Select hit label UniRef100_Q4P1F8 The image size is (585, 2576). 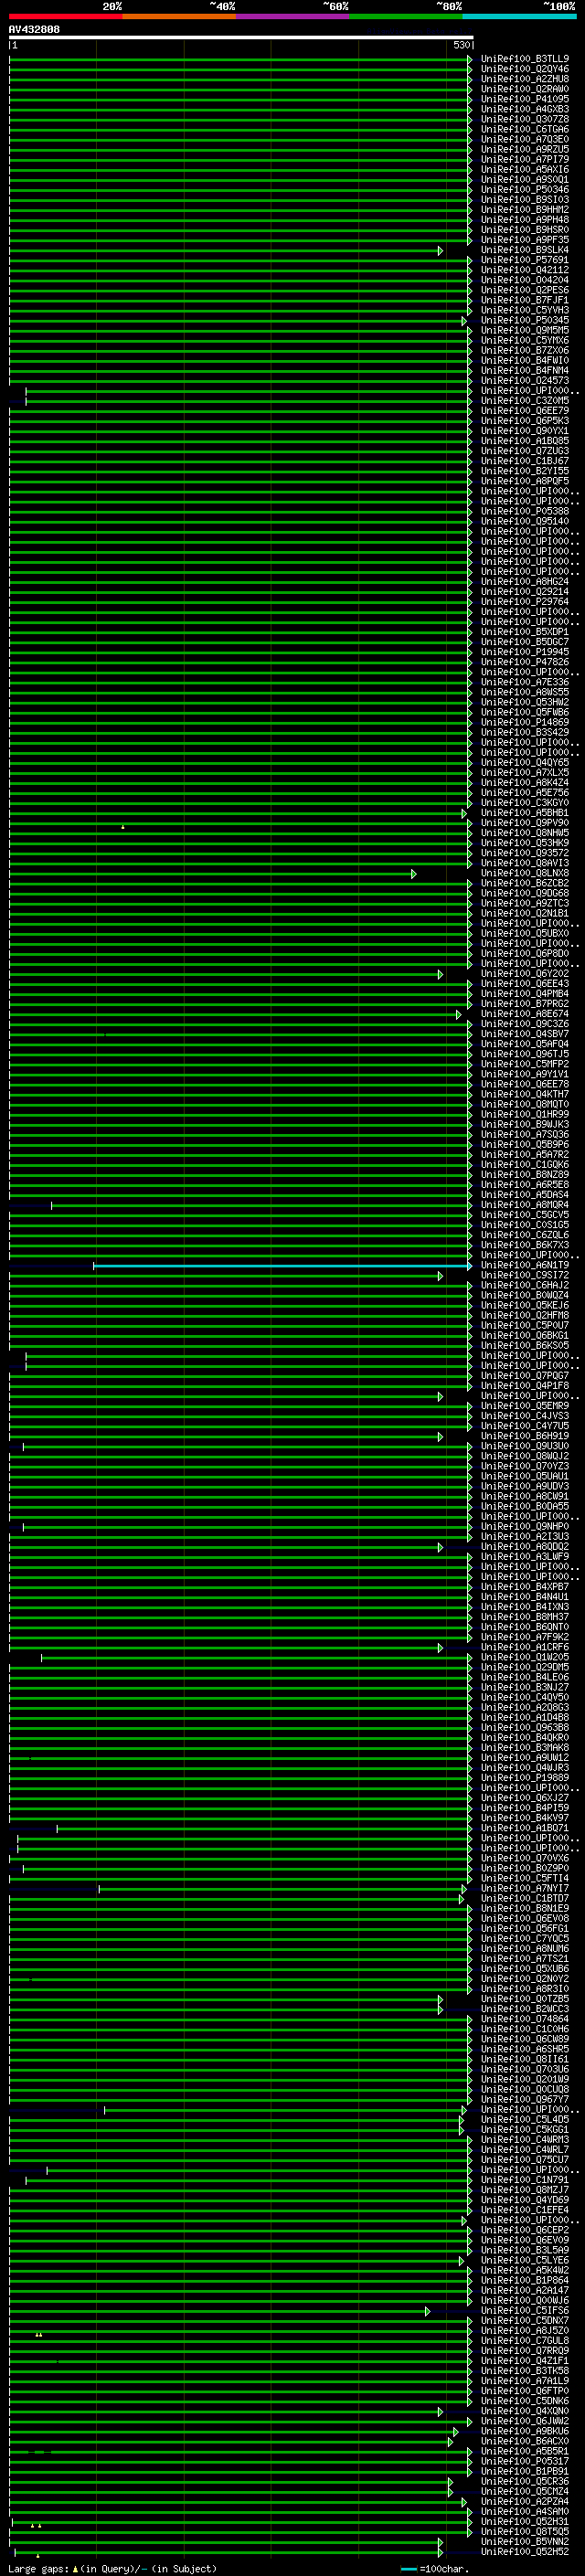pos(525,1386)
